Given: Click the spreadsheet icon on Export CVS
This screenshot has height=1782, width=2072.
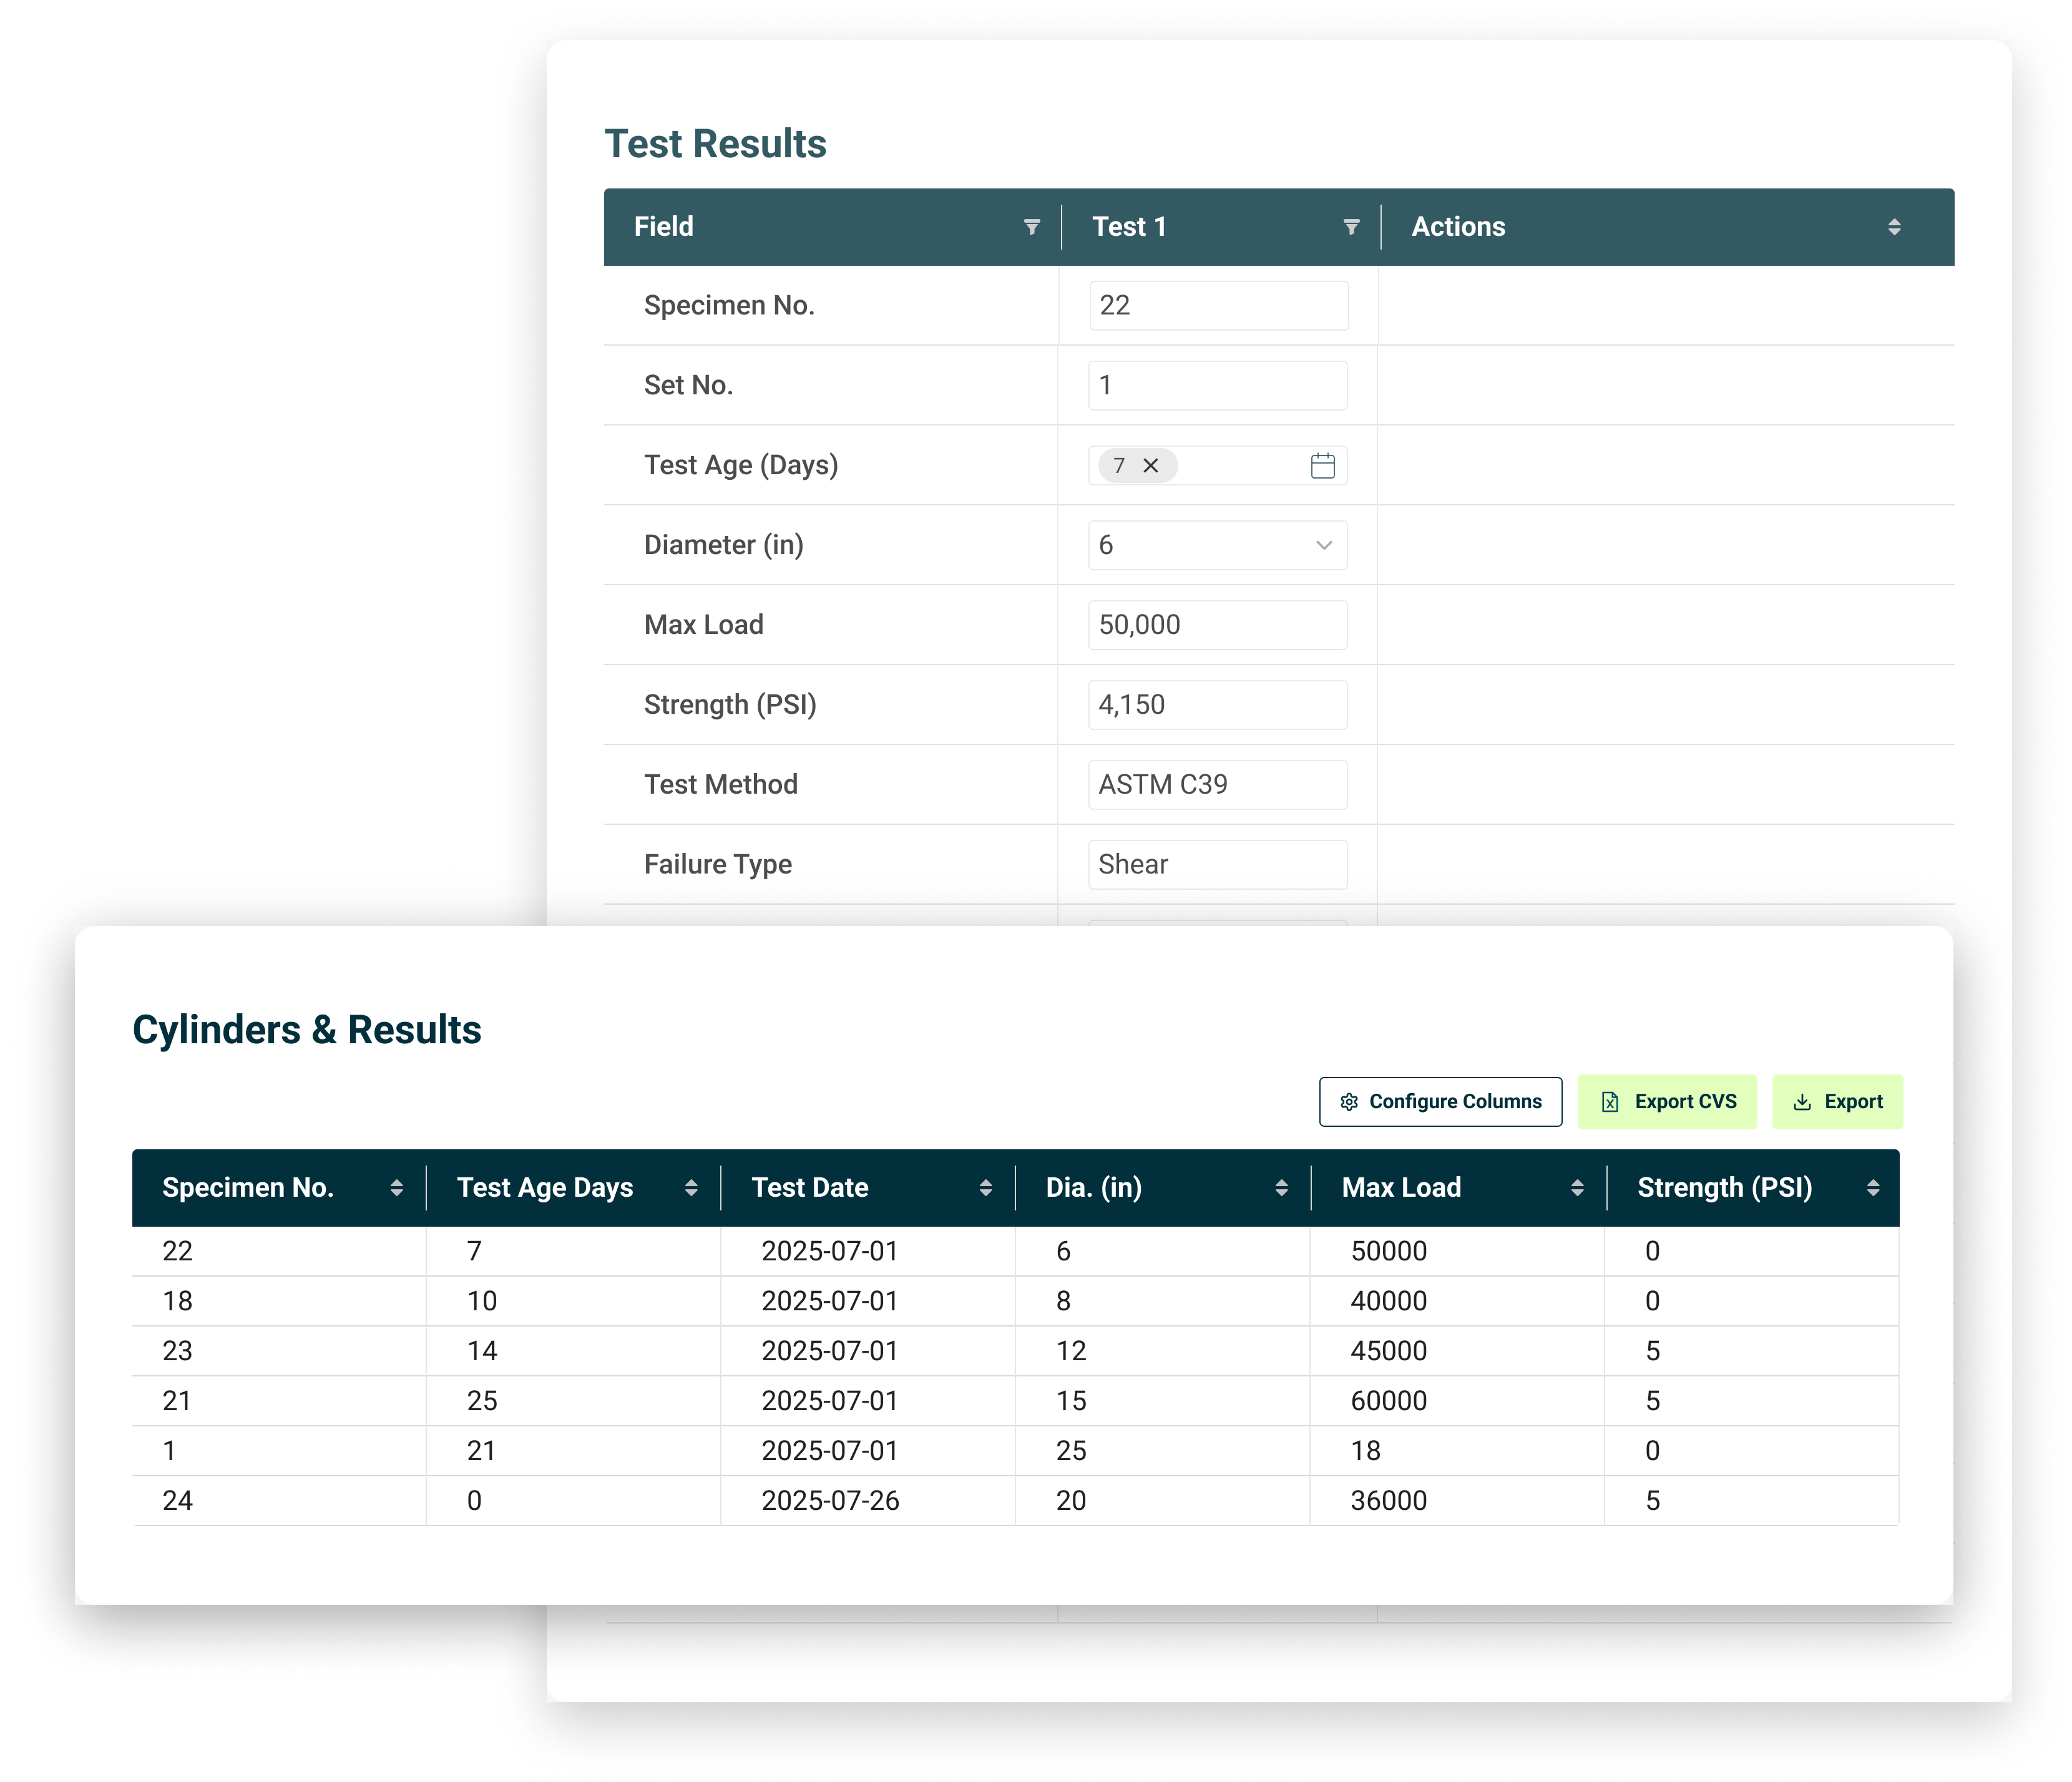Looking at the screenshot, I should 1609,1101.
